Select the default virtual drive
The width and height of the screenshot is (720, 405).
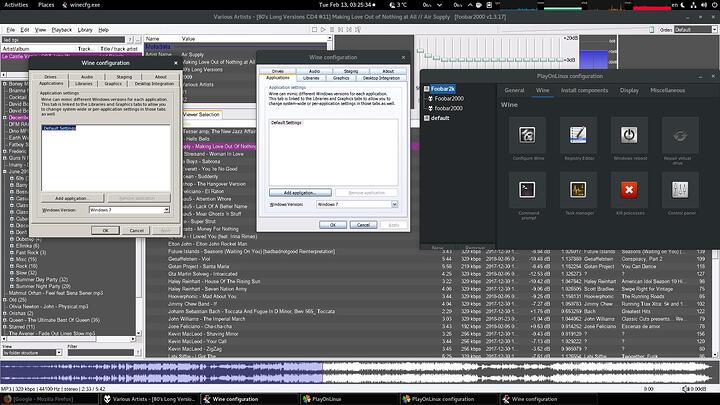440,118
